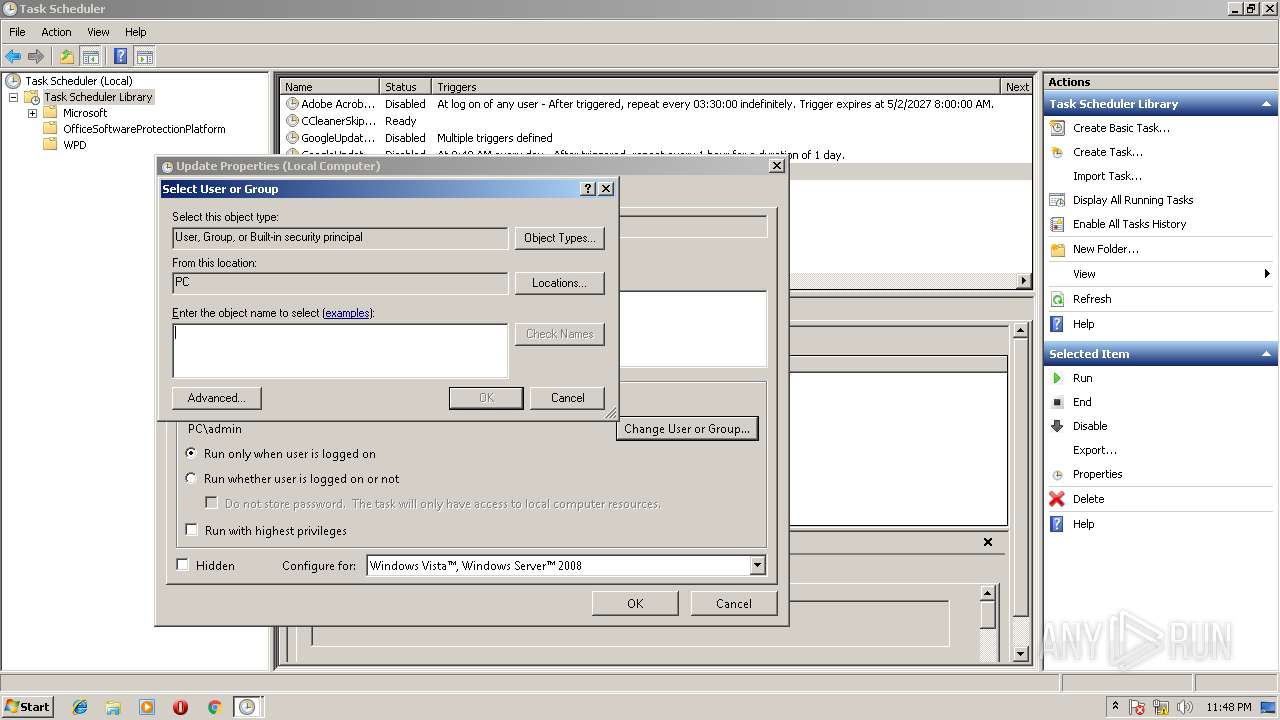Viewport: 1280px width, 720px height.
Task: Click the red Delete X icon
Action: 1057,499
